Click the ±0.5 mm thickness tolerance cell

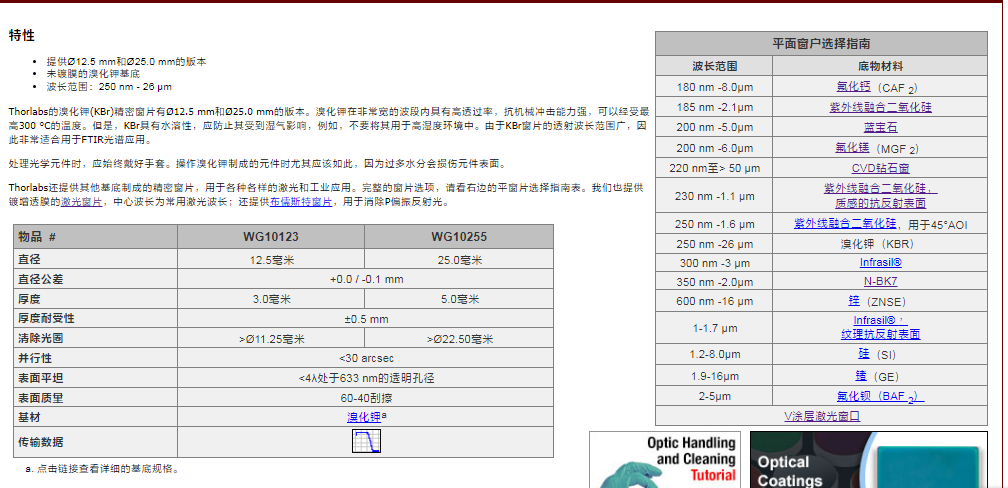(x=365, y=319)
